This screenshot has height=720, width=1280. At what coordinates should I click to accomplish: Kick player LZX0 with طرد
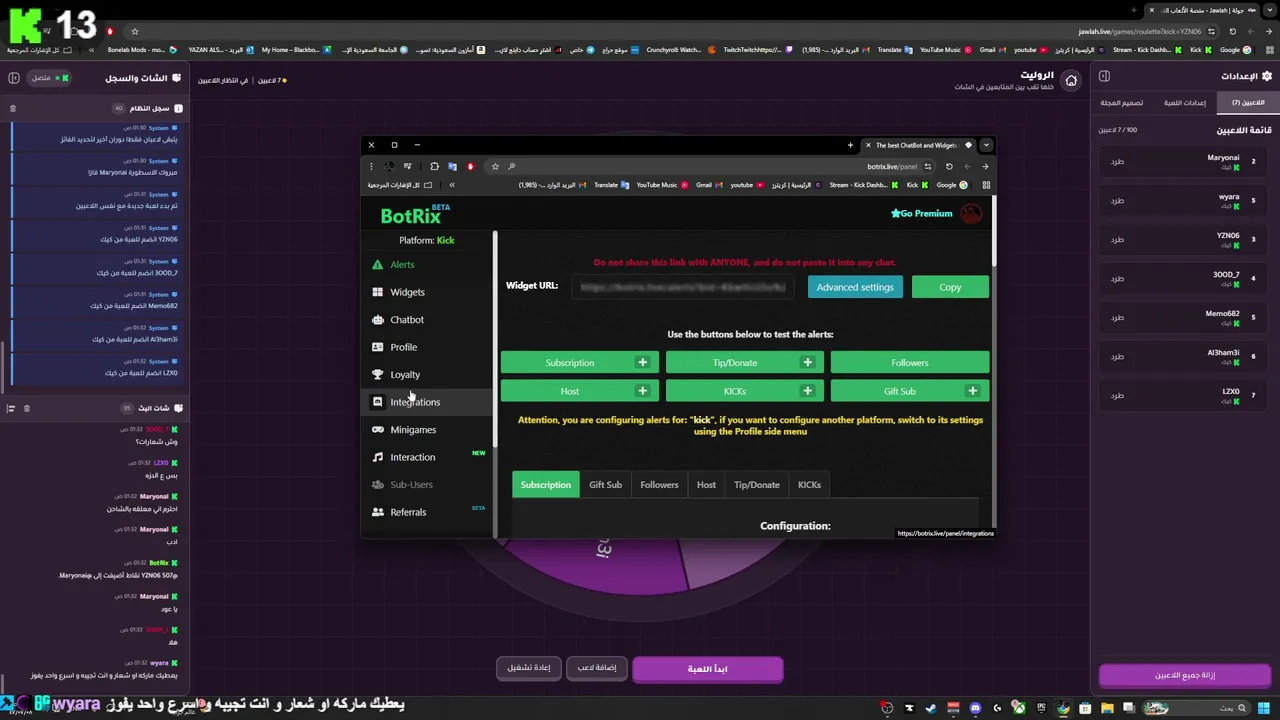click(1117, 396)
